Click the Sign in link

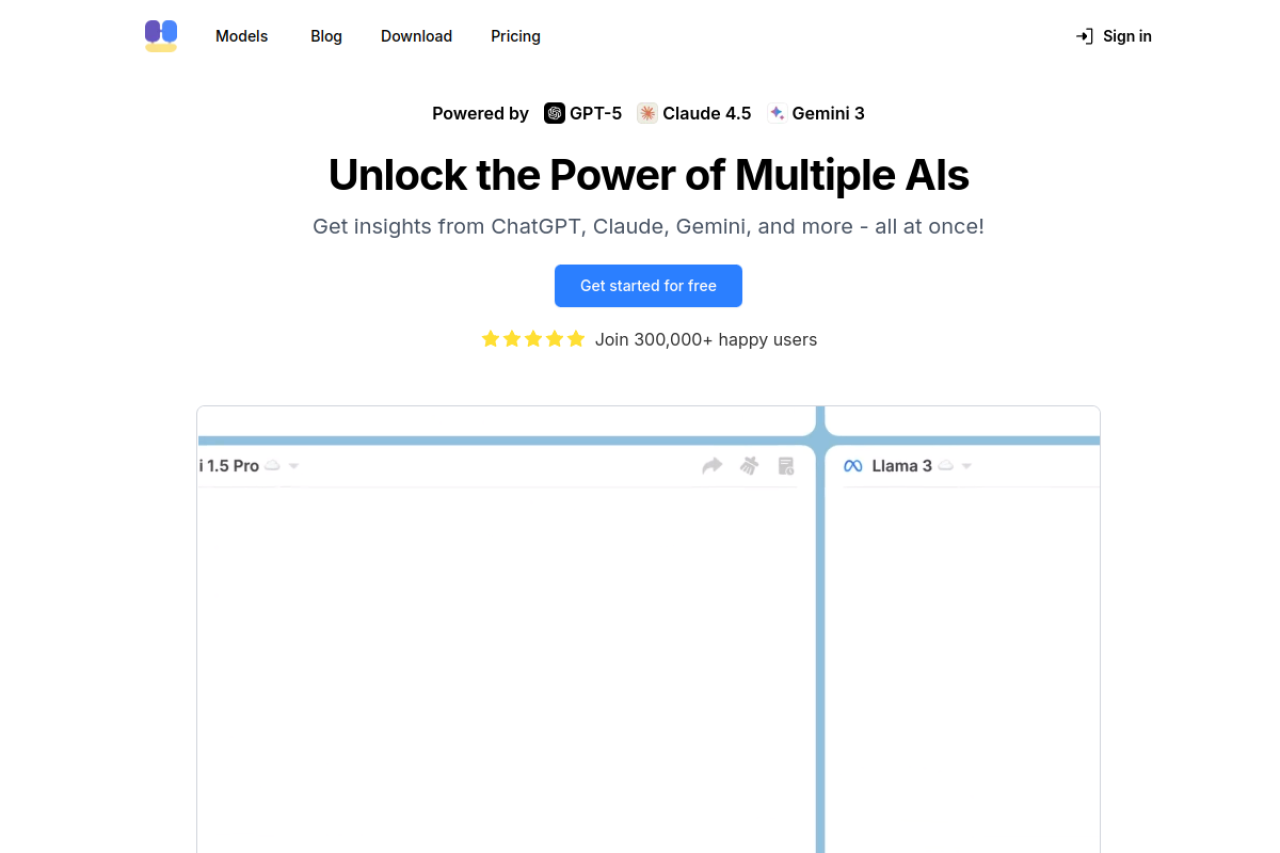coord(1114,36)
